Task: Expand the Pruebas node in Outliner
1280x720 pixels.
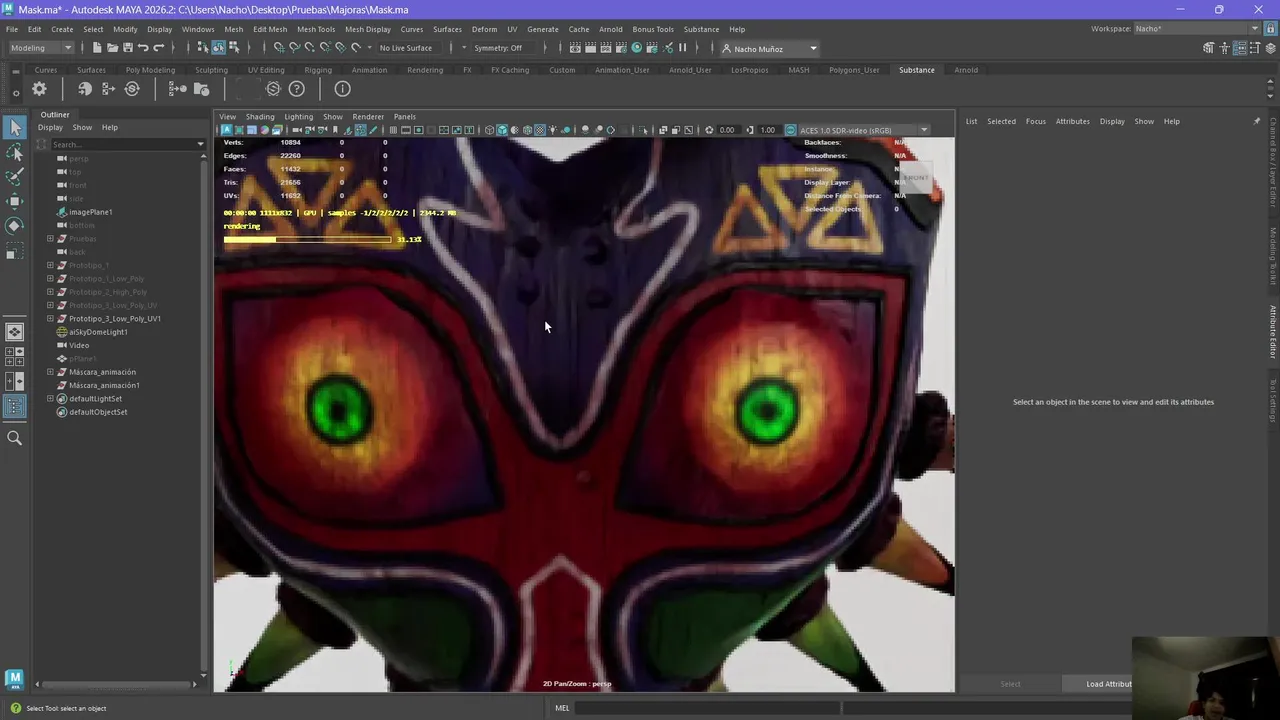Action: click(50, 239)
